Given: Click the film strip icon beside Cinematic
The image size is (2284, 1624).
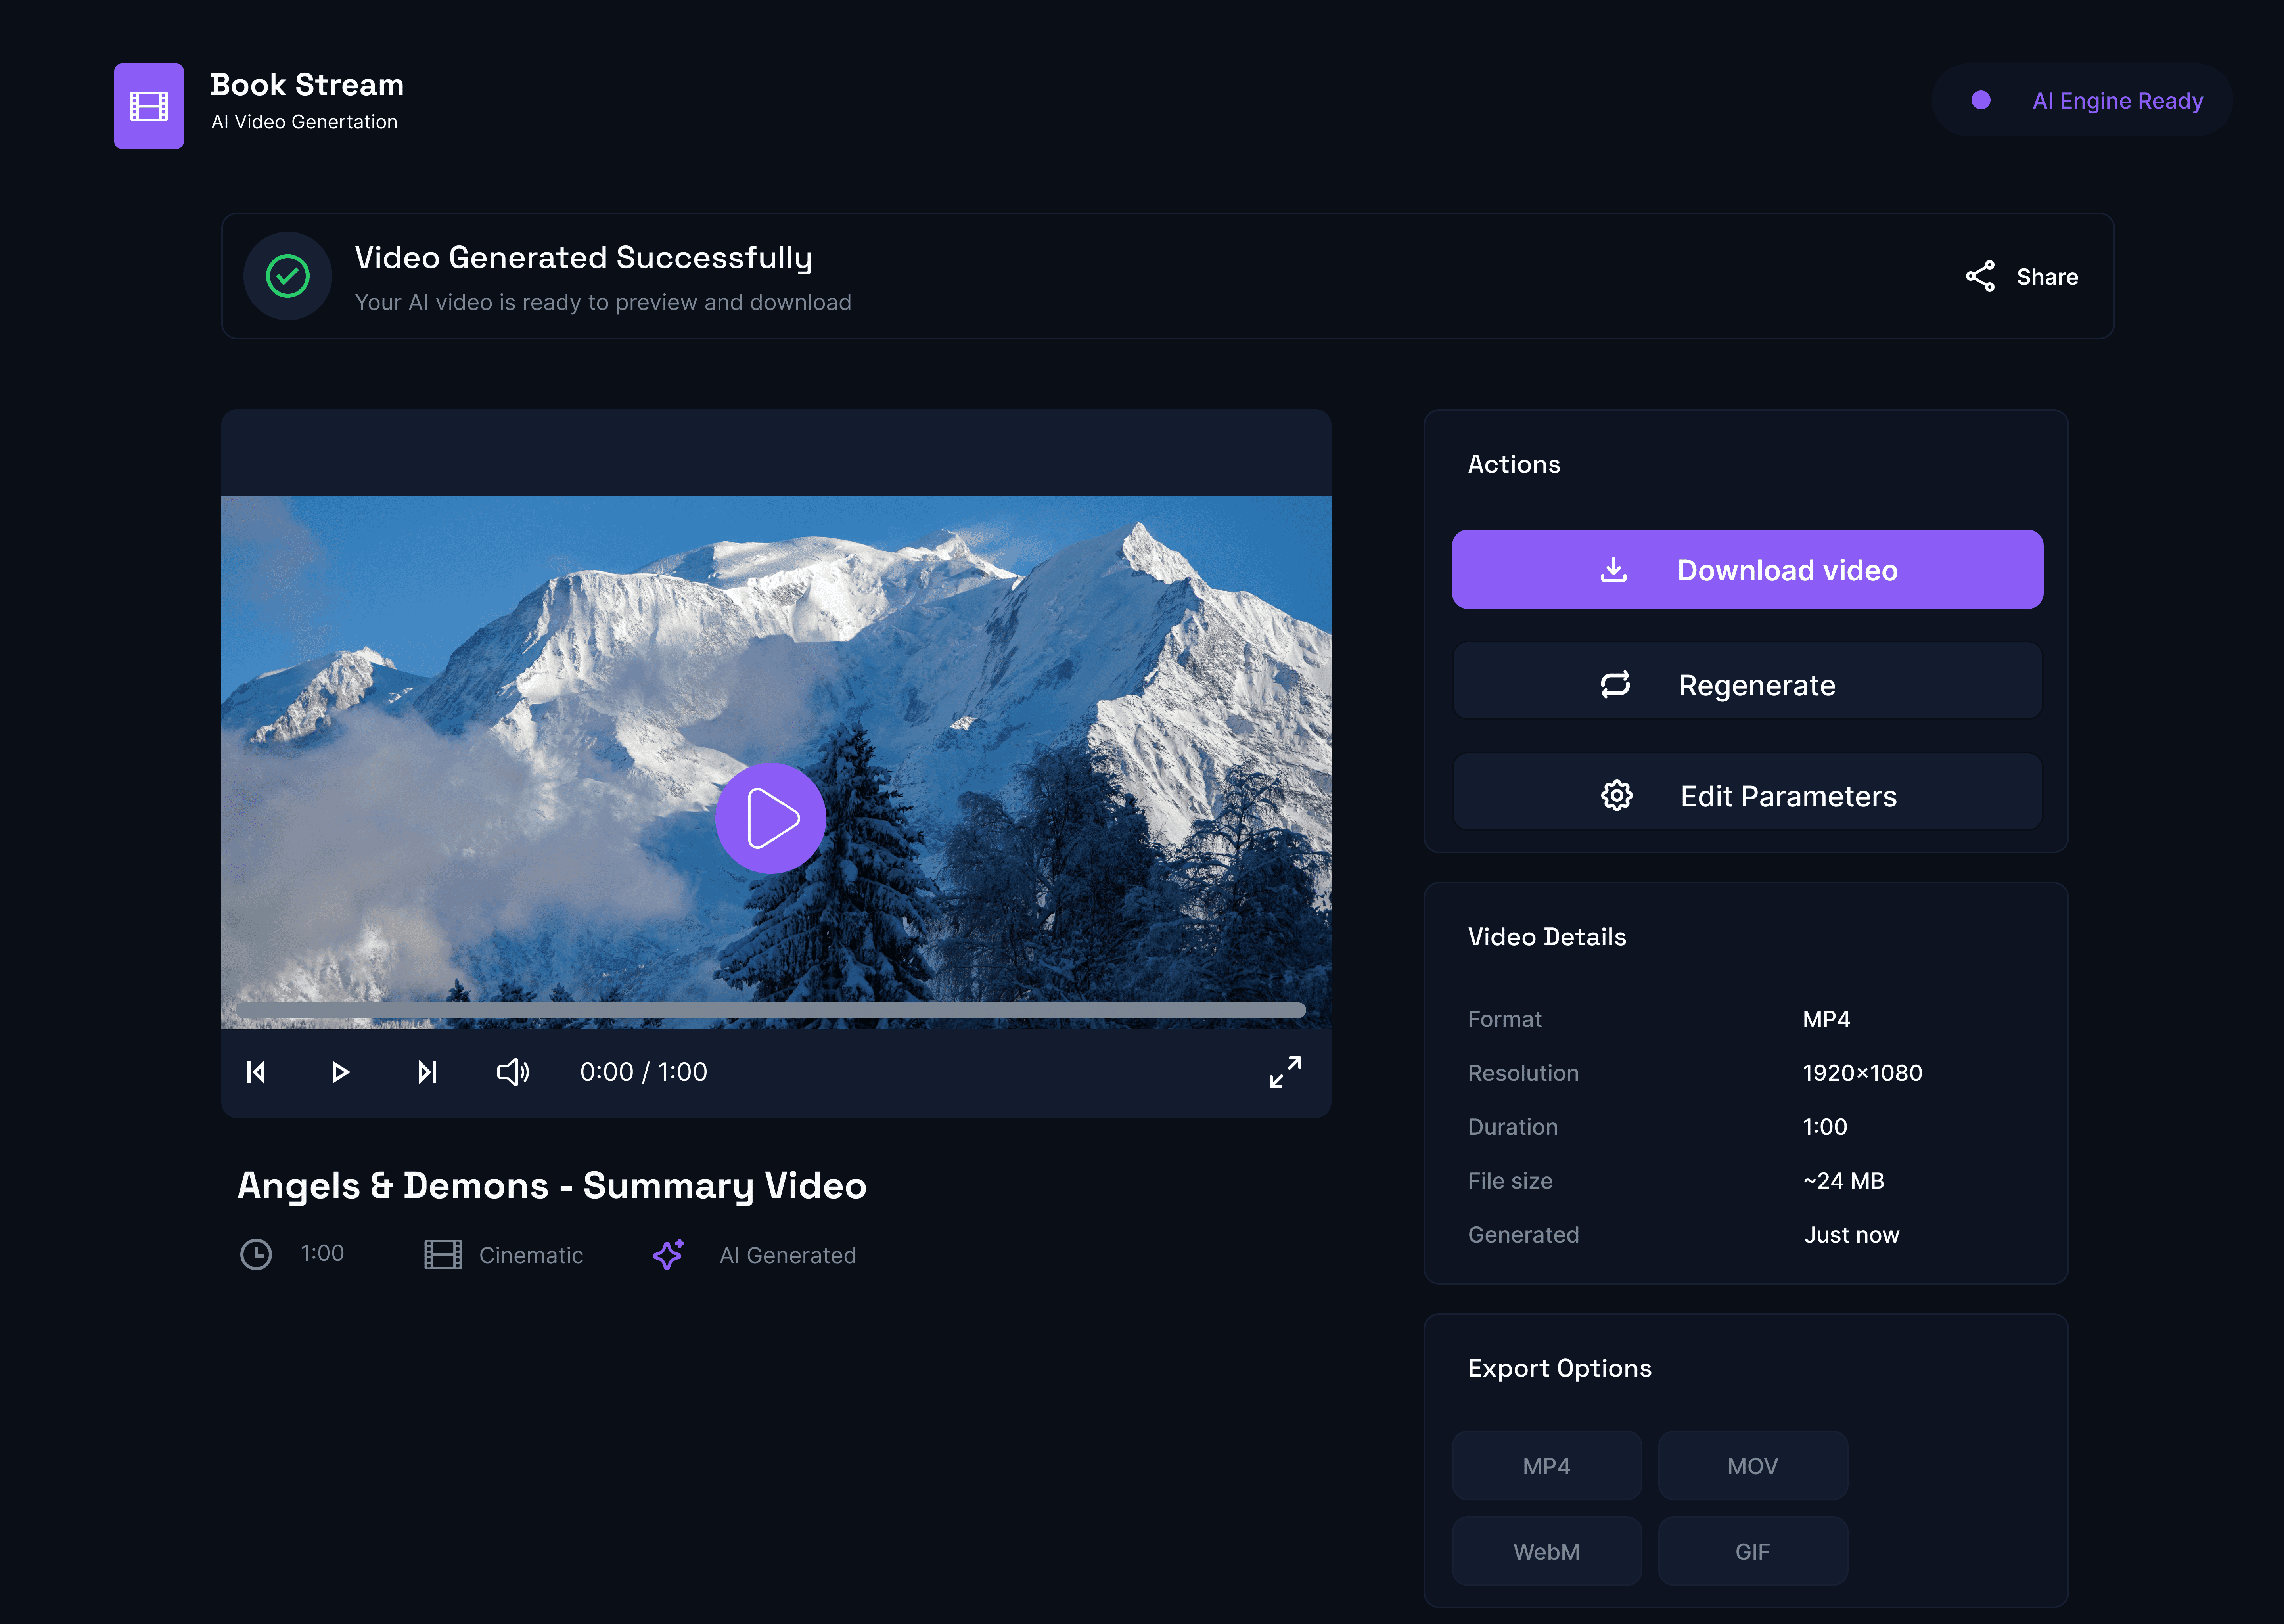Looking at the screenshot, I should 443,1254.
